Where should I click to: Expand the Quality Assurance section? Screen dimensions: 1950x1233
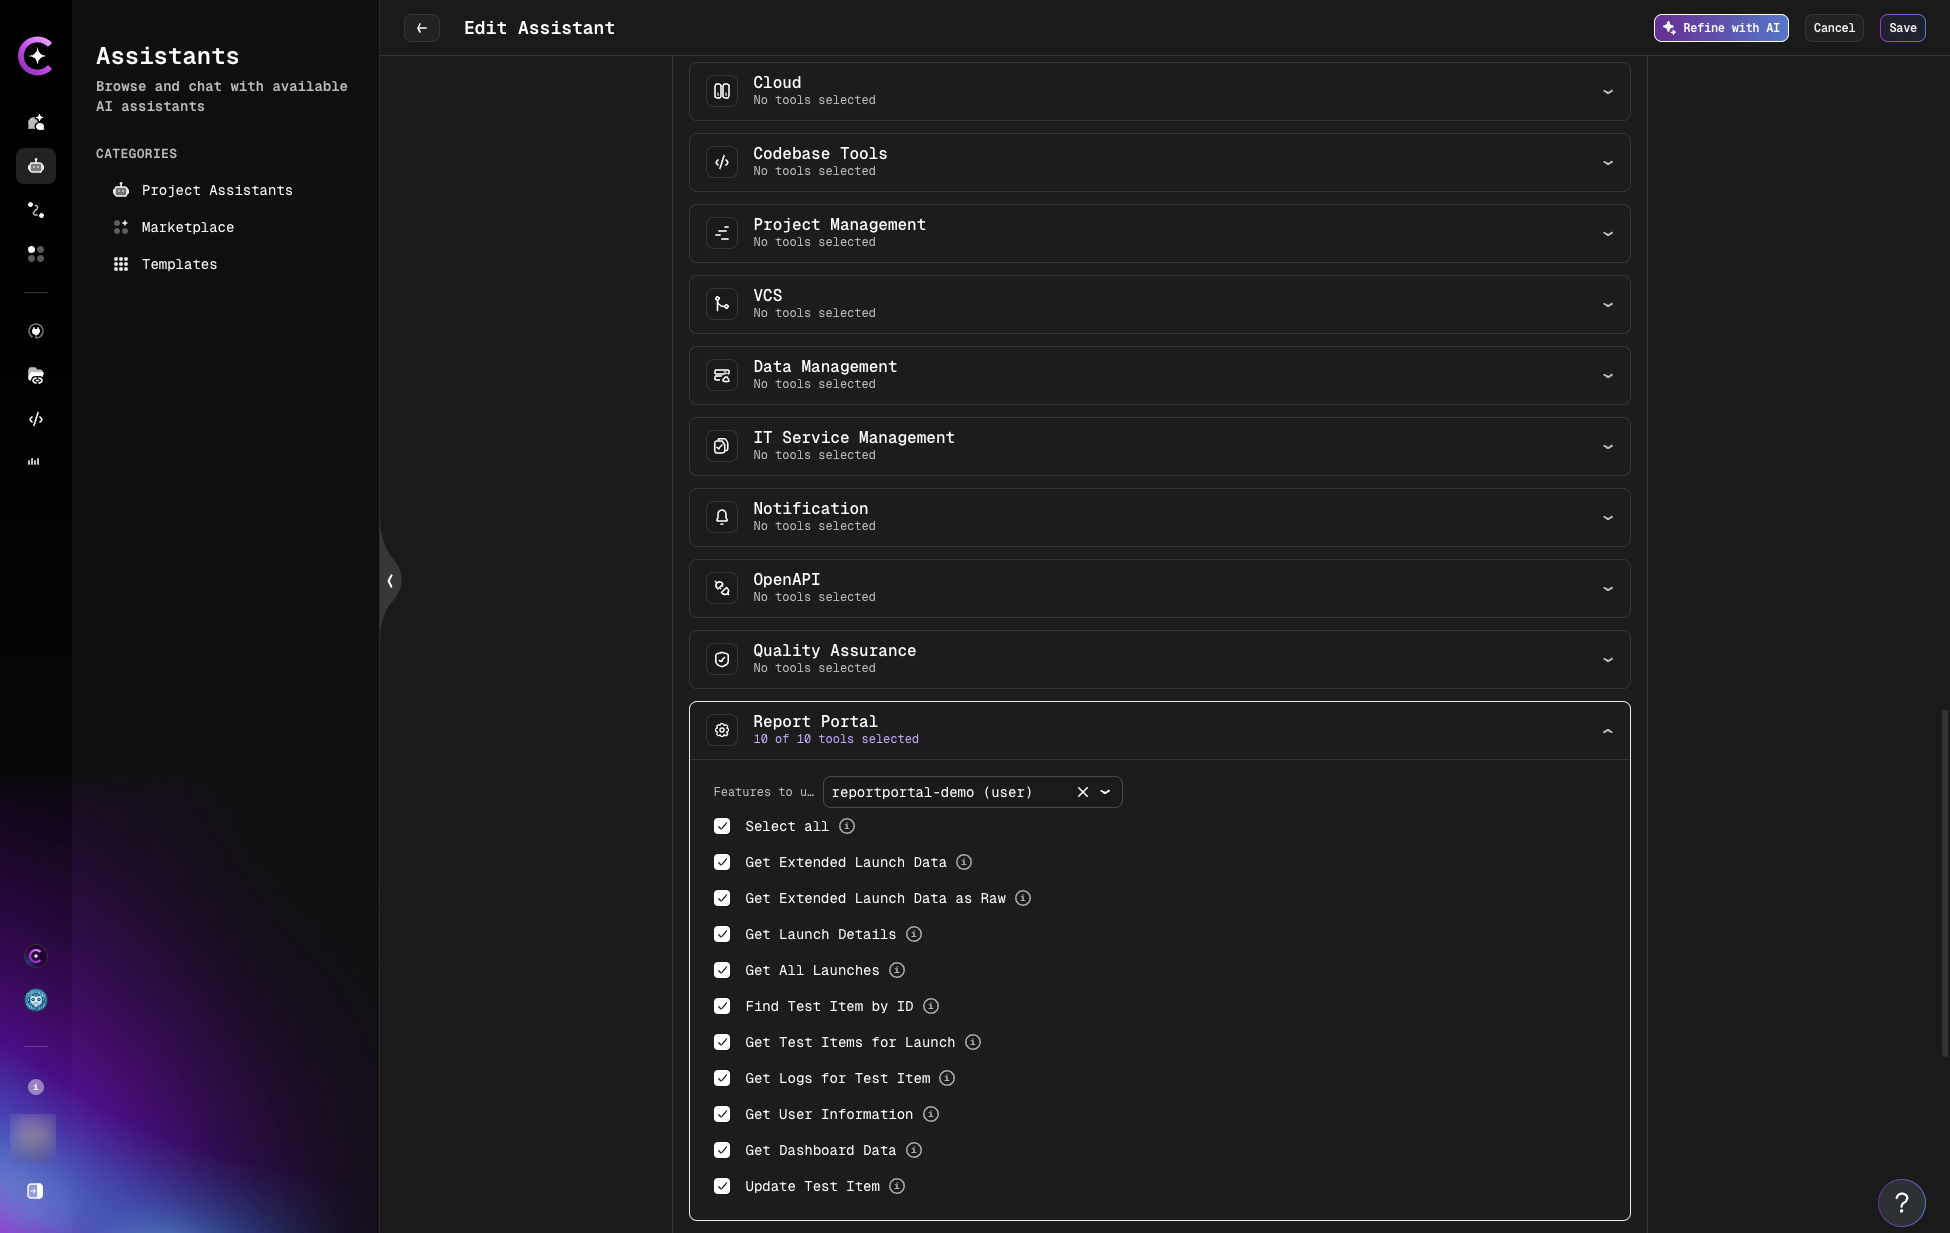click(1607, 659)
